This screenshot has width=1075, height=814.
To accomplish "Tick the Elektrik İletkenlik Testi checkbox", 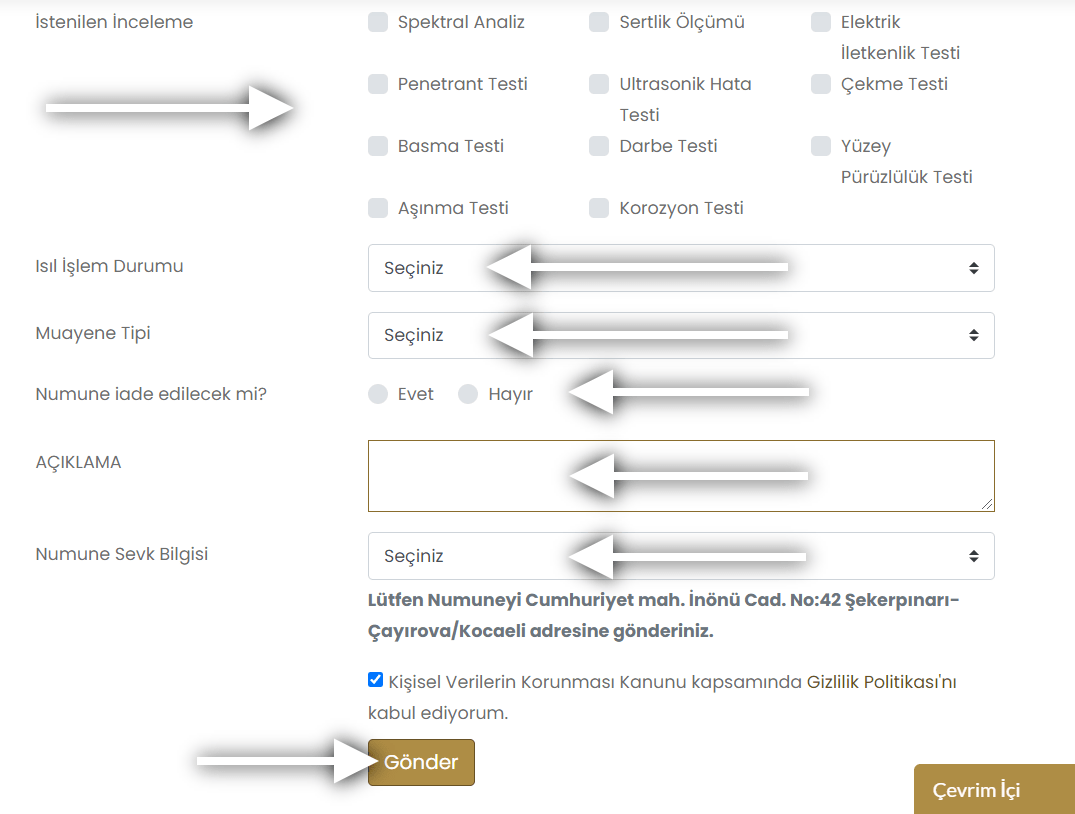I will [821, 22].
